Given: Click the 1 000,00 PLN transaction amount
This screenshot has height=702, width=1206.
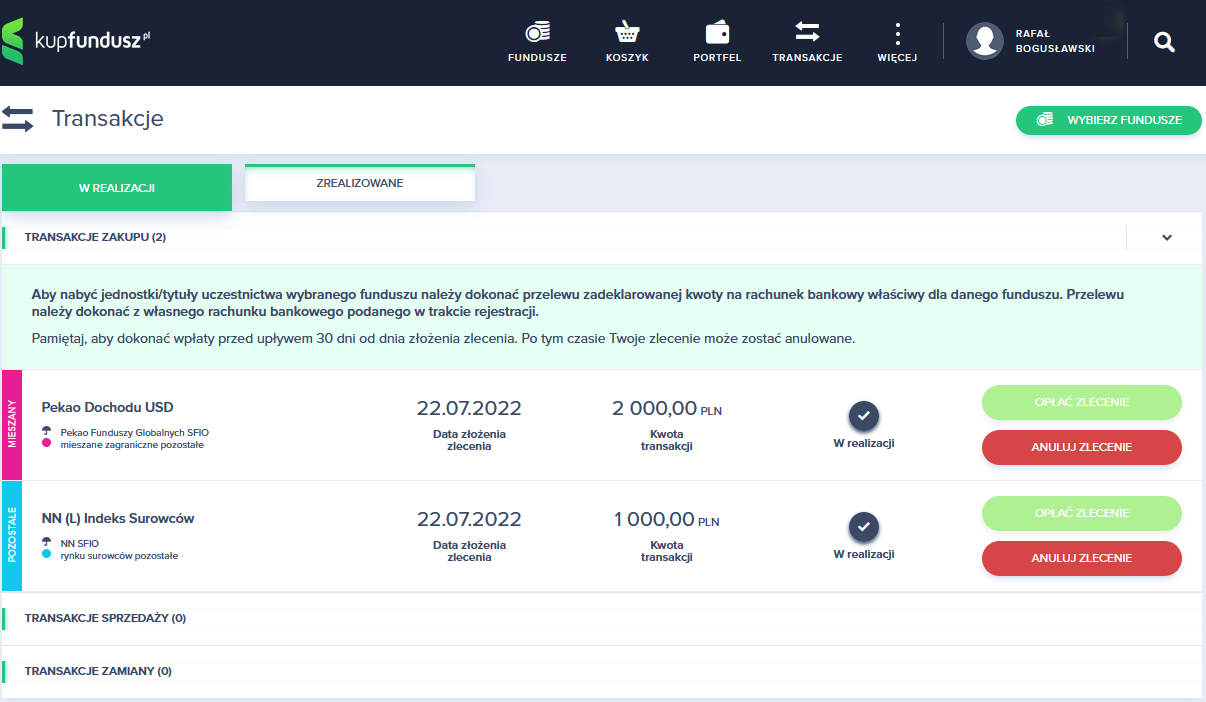Looking at the screenshot, I should point(666,519).
